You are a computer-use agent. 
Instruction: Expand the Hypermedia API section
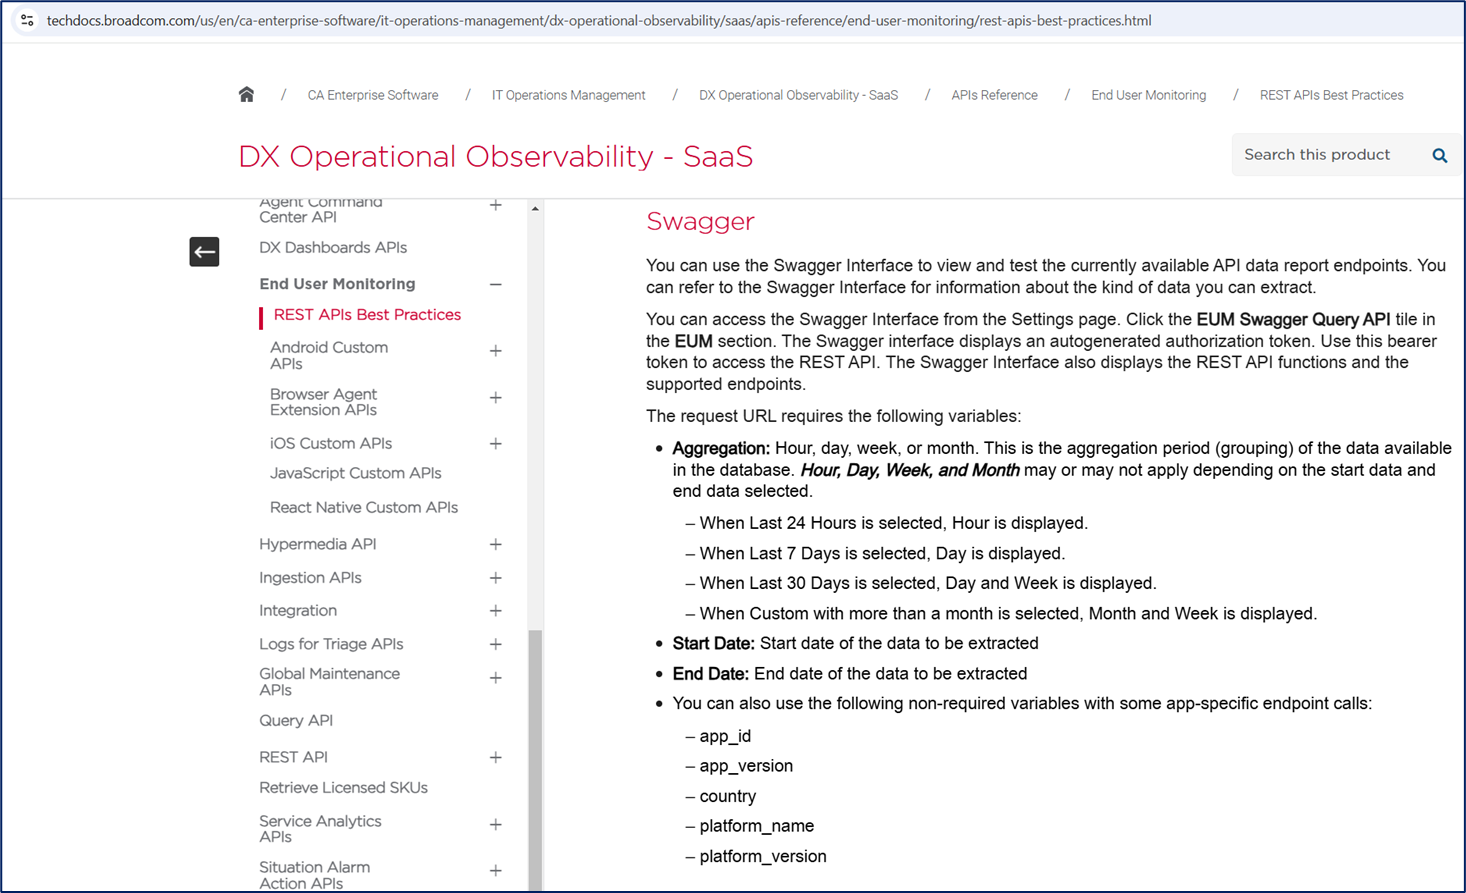tap(495, 545)
